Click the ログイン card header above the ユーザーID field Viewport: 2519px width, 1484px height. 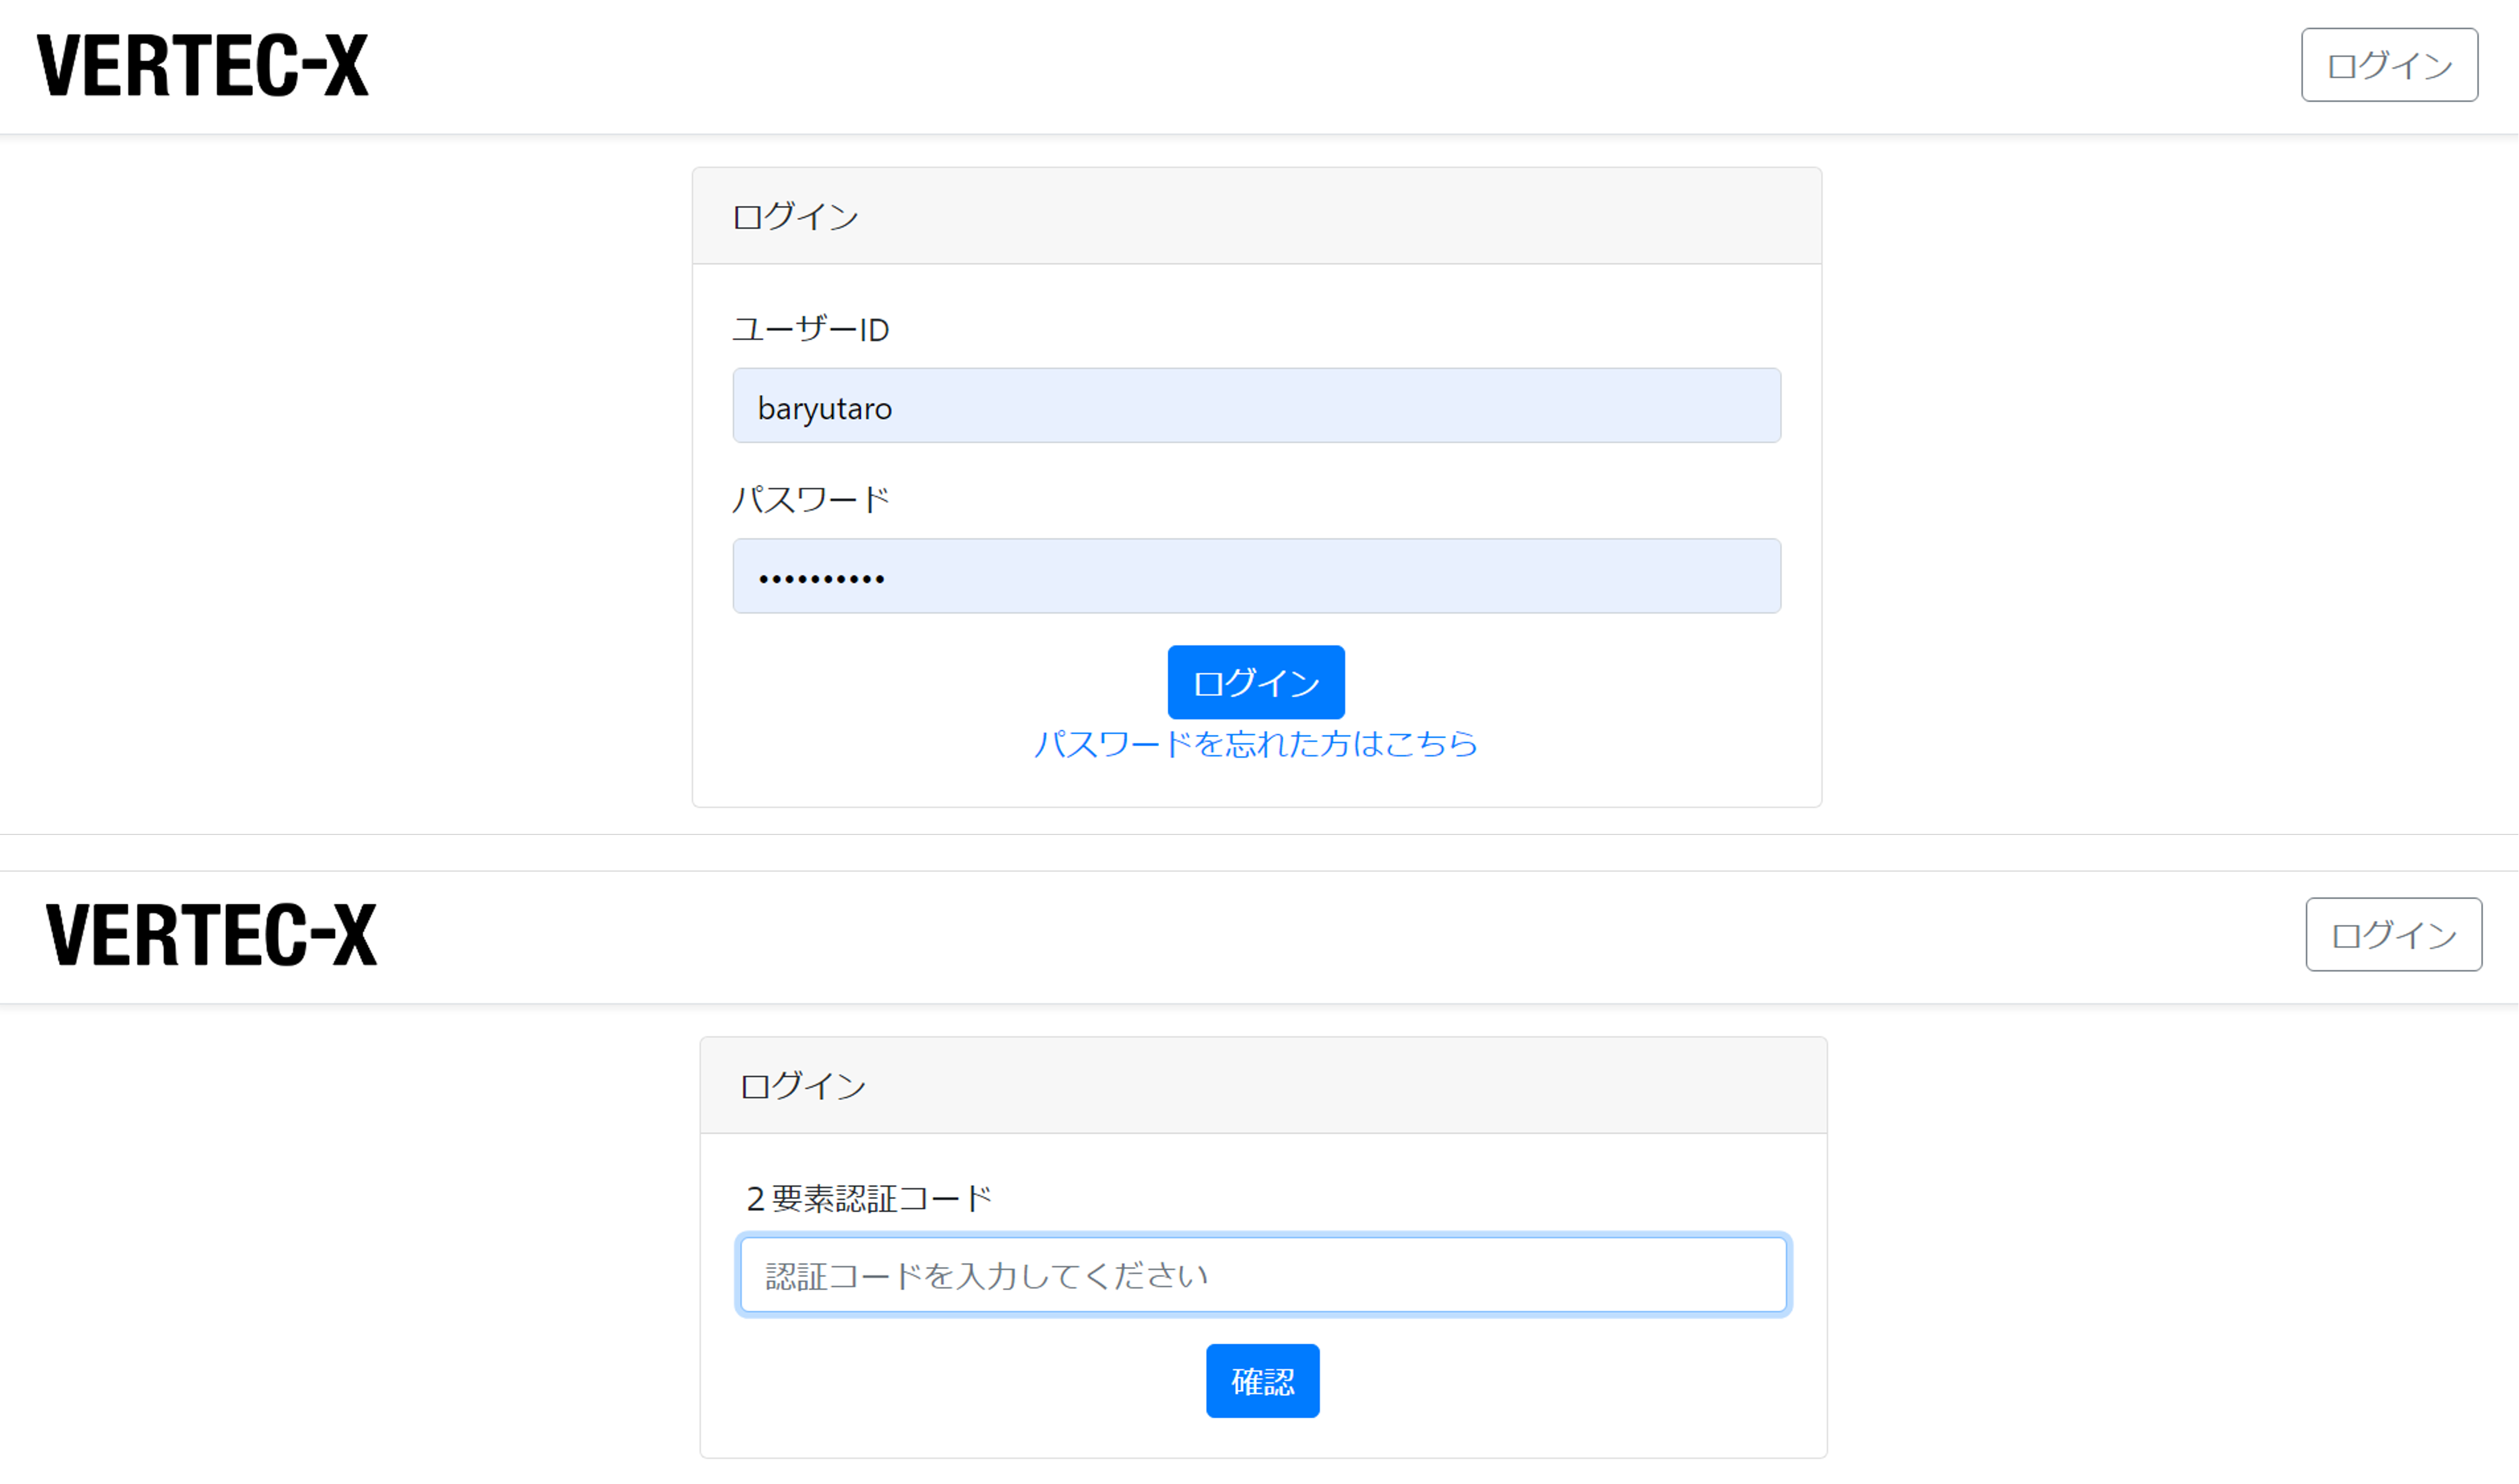(x=1256, y=216)
